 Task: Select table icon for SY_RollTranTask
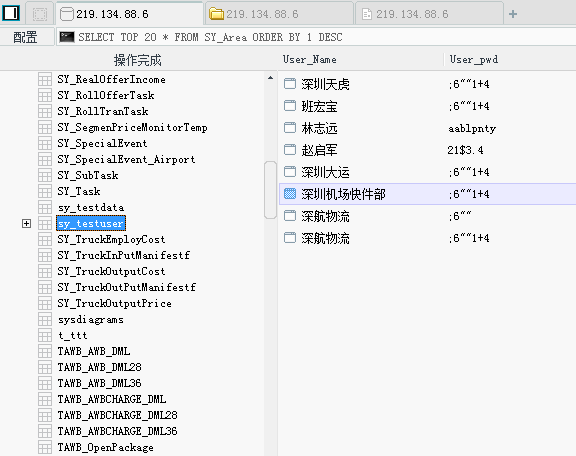(x=45, y=111)
